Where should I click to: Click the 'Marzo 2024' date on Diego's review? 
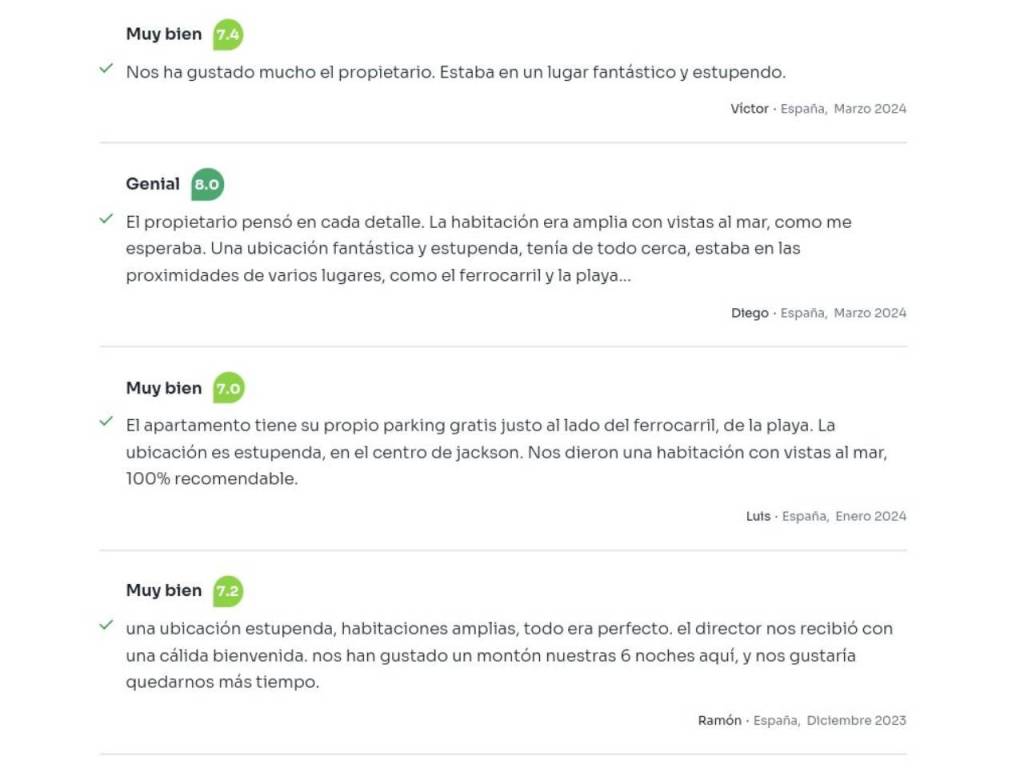click(x=870, y=313)
